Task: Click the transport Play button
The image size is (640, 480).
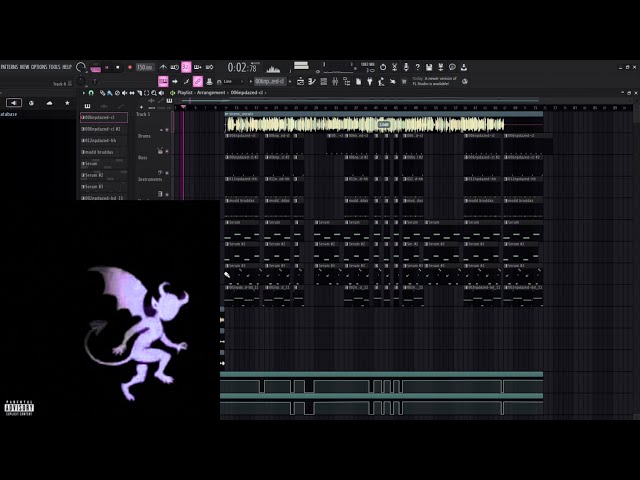Action: tap(107, 67)
